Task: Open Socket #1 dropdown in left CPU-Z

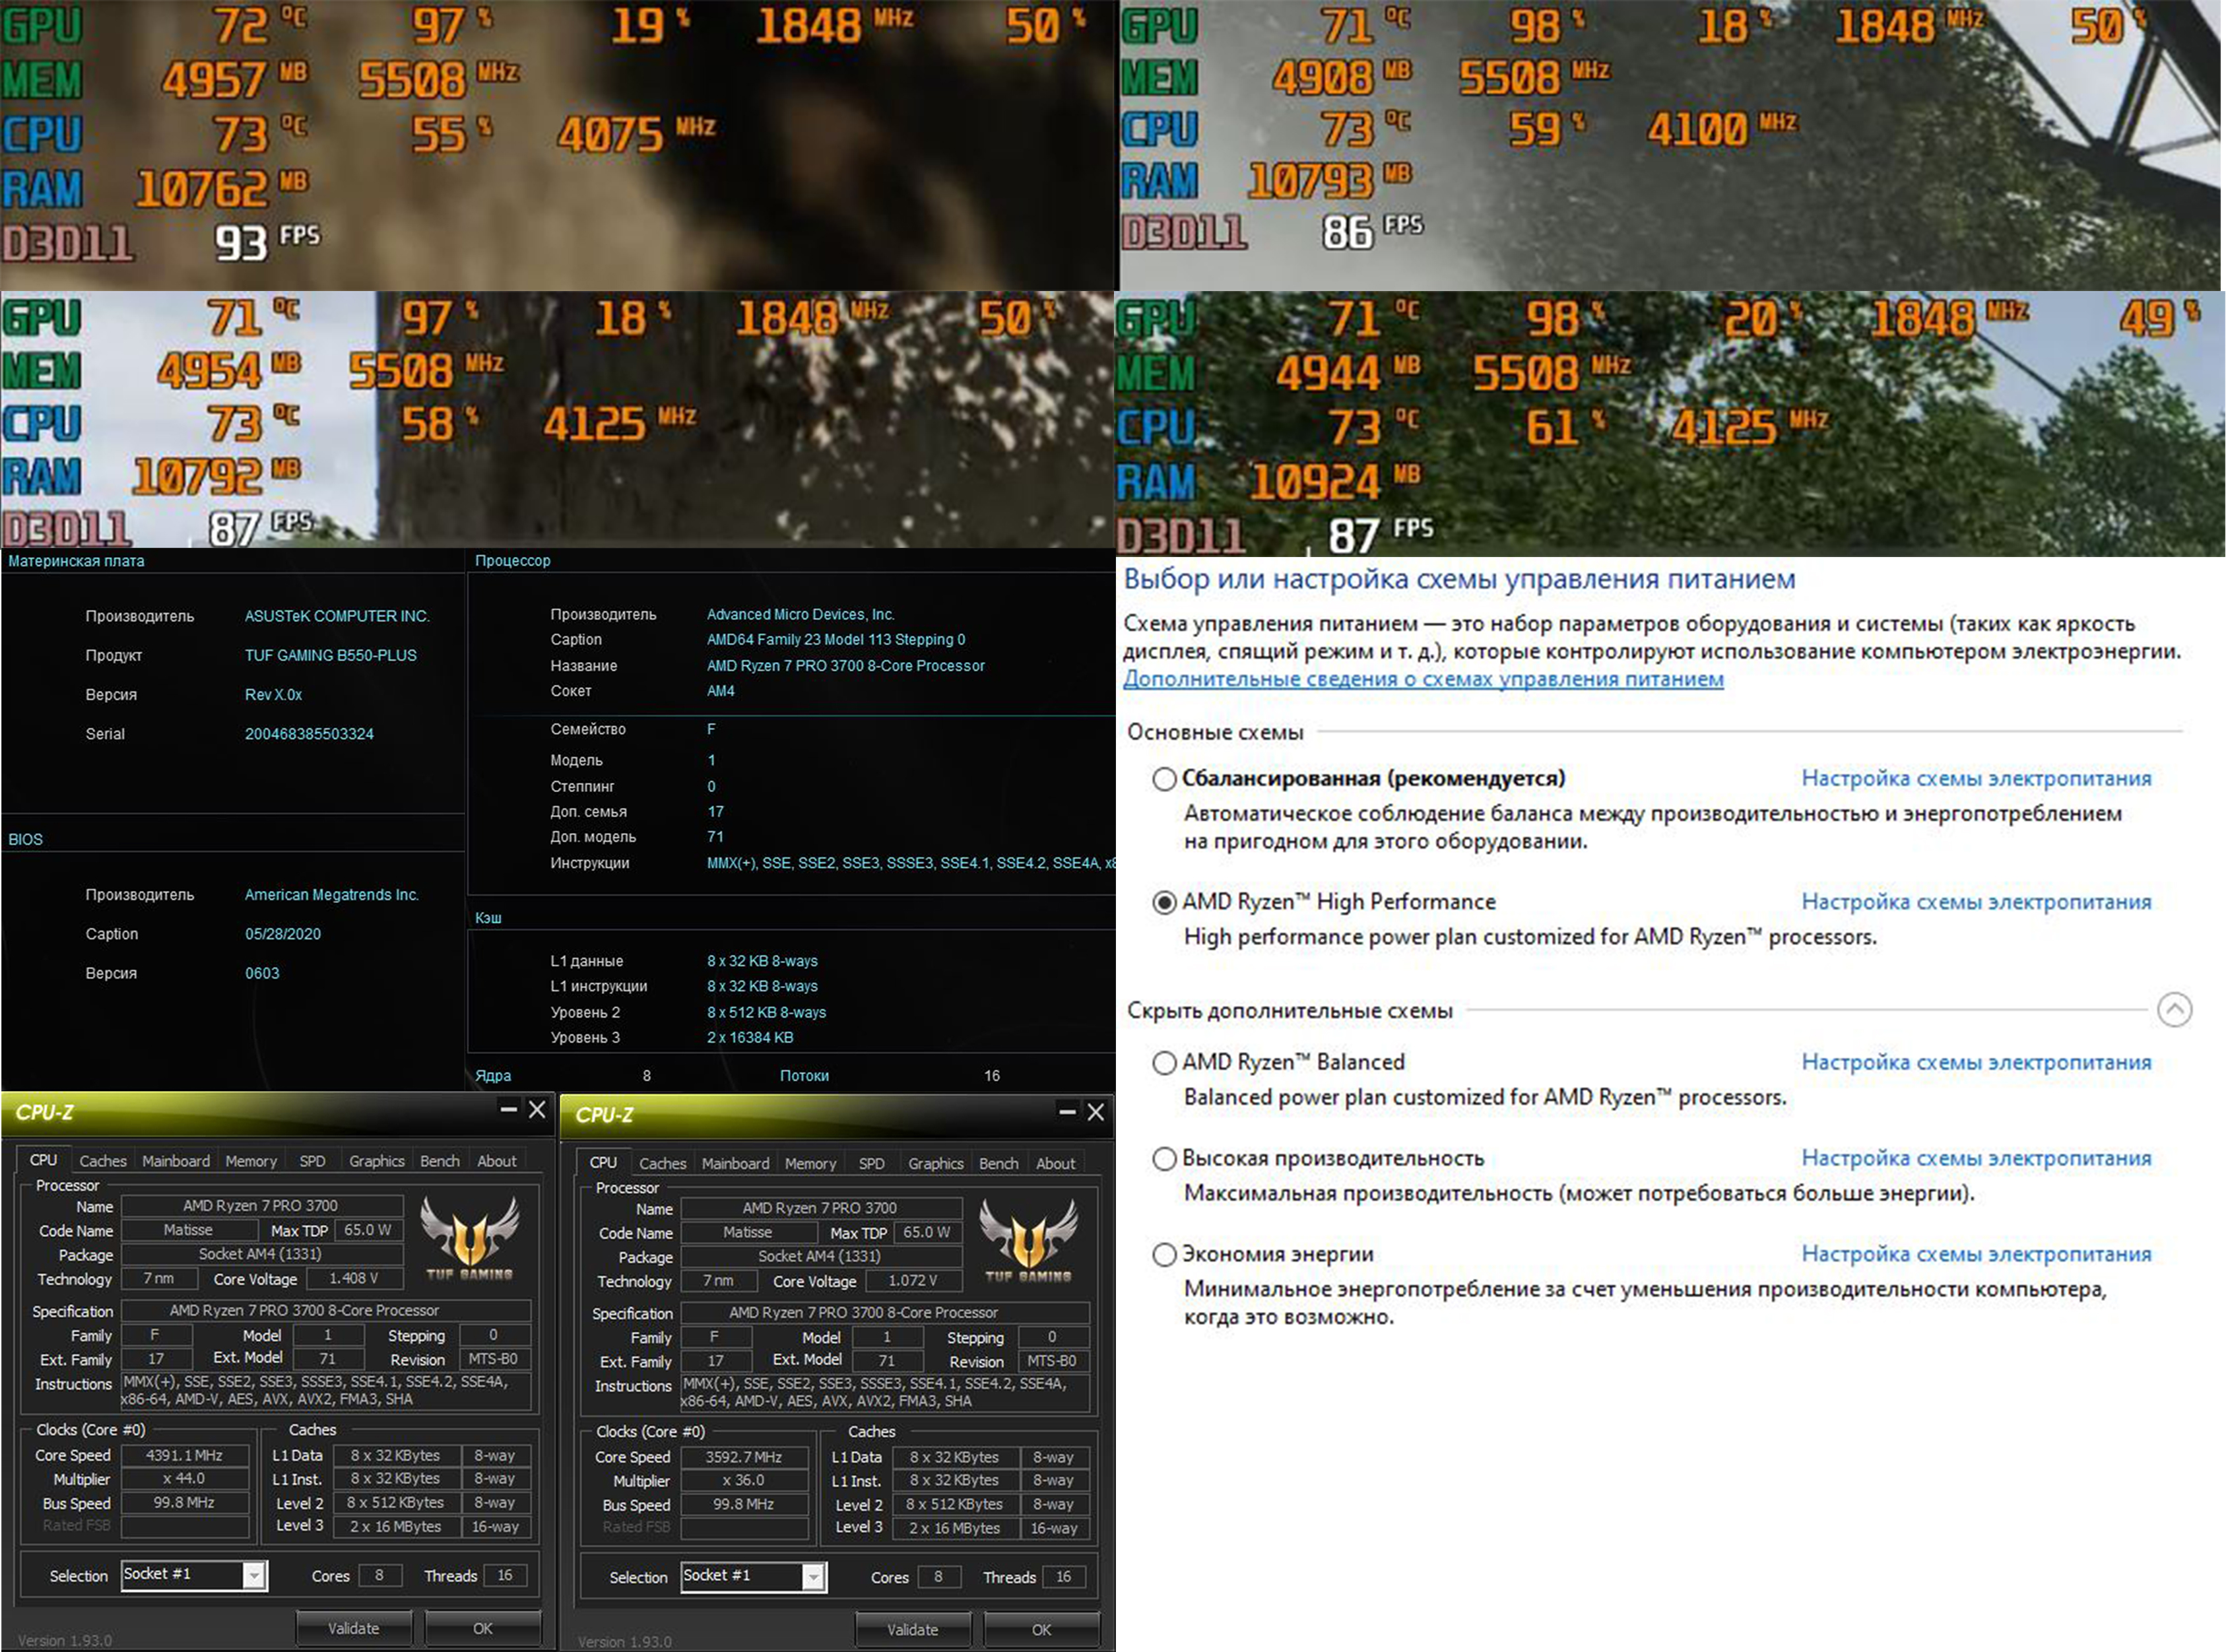Action: point(254,1576)
